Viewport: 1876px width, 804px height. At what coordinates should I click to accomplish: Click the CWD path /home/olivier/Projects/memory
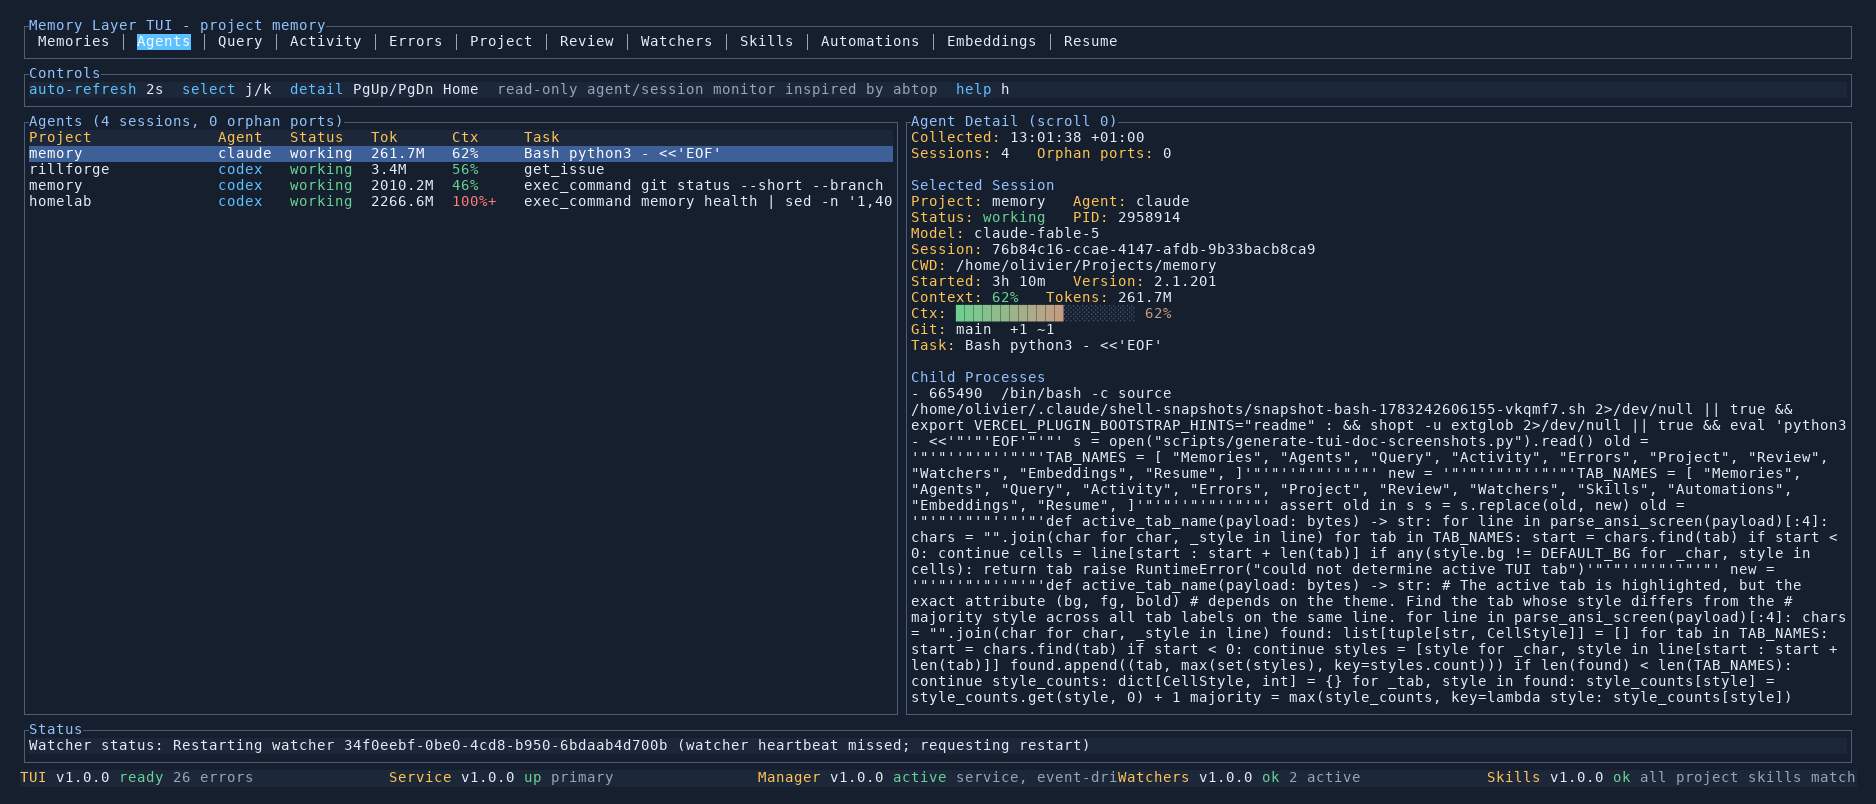tap(1086, 265)
